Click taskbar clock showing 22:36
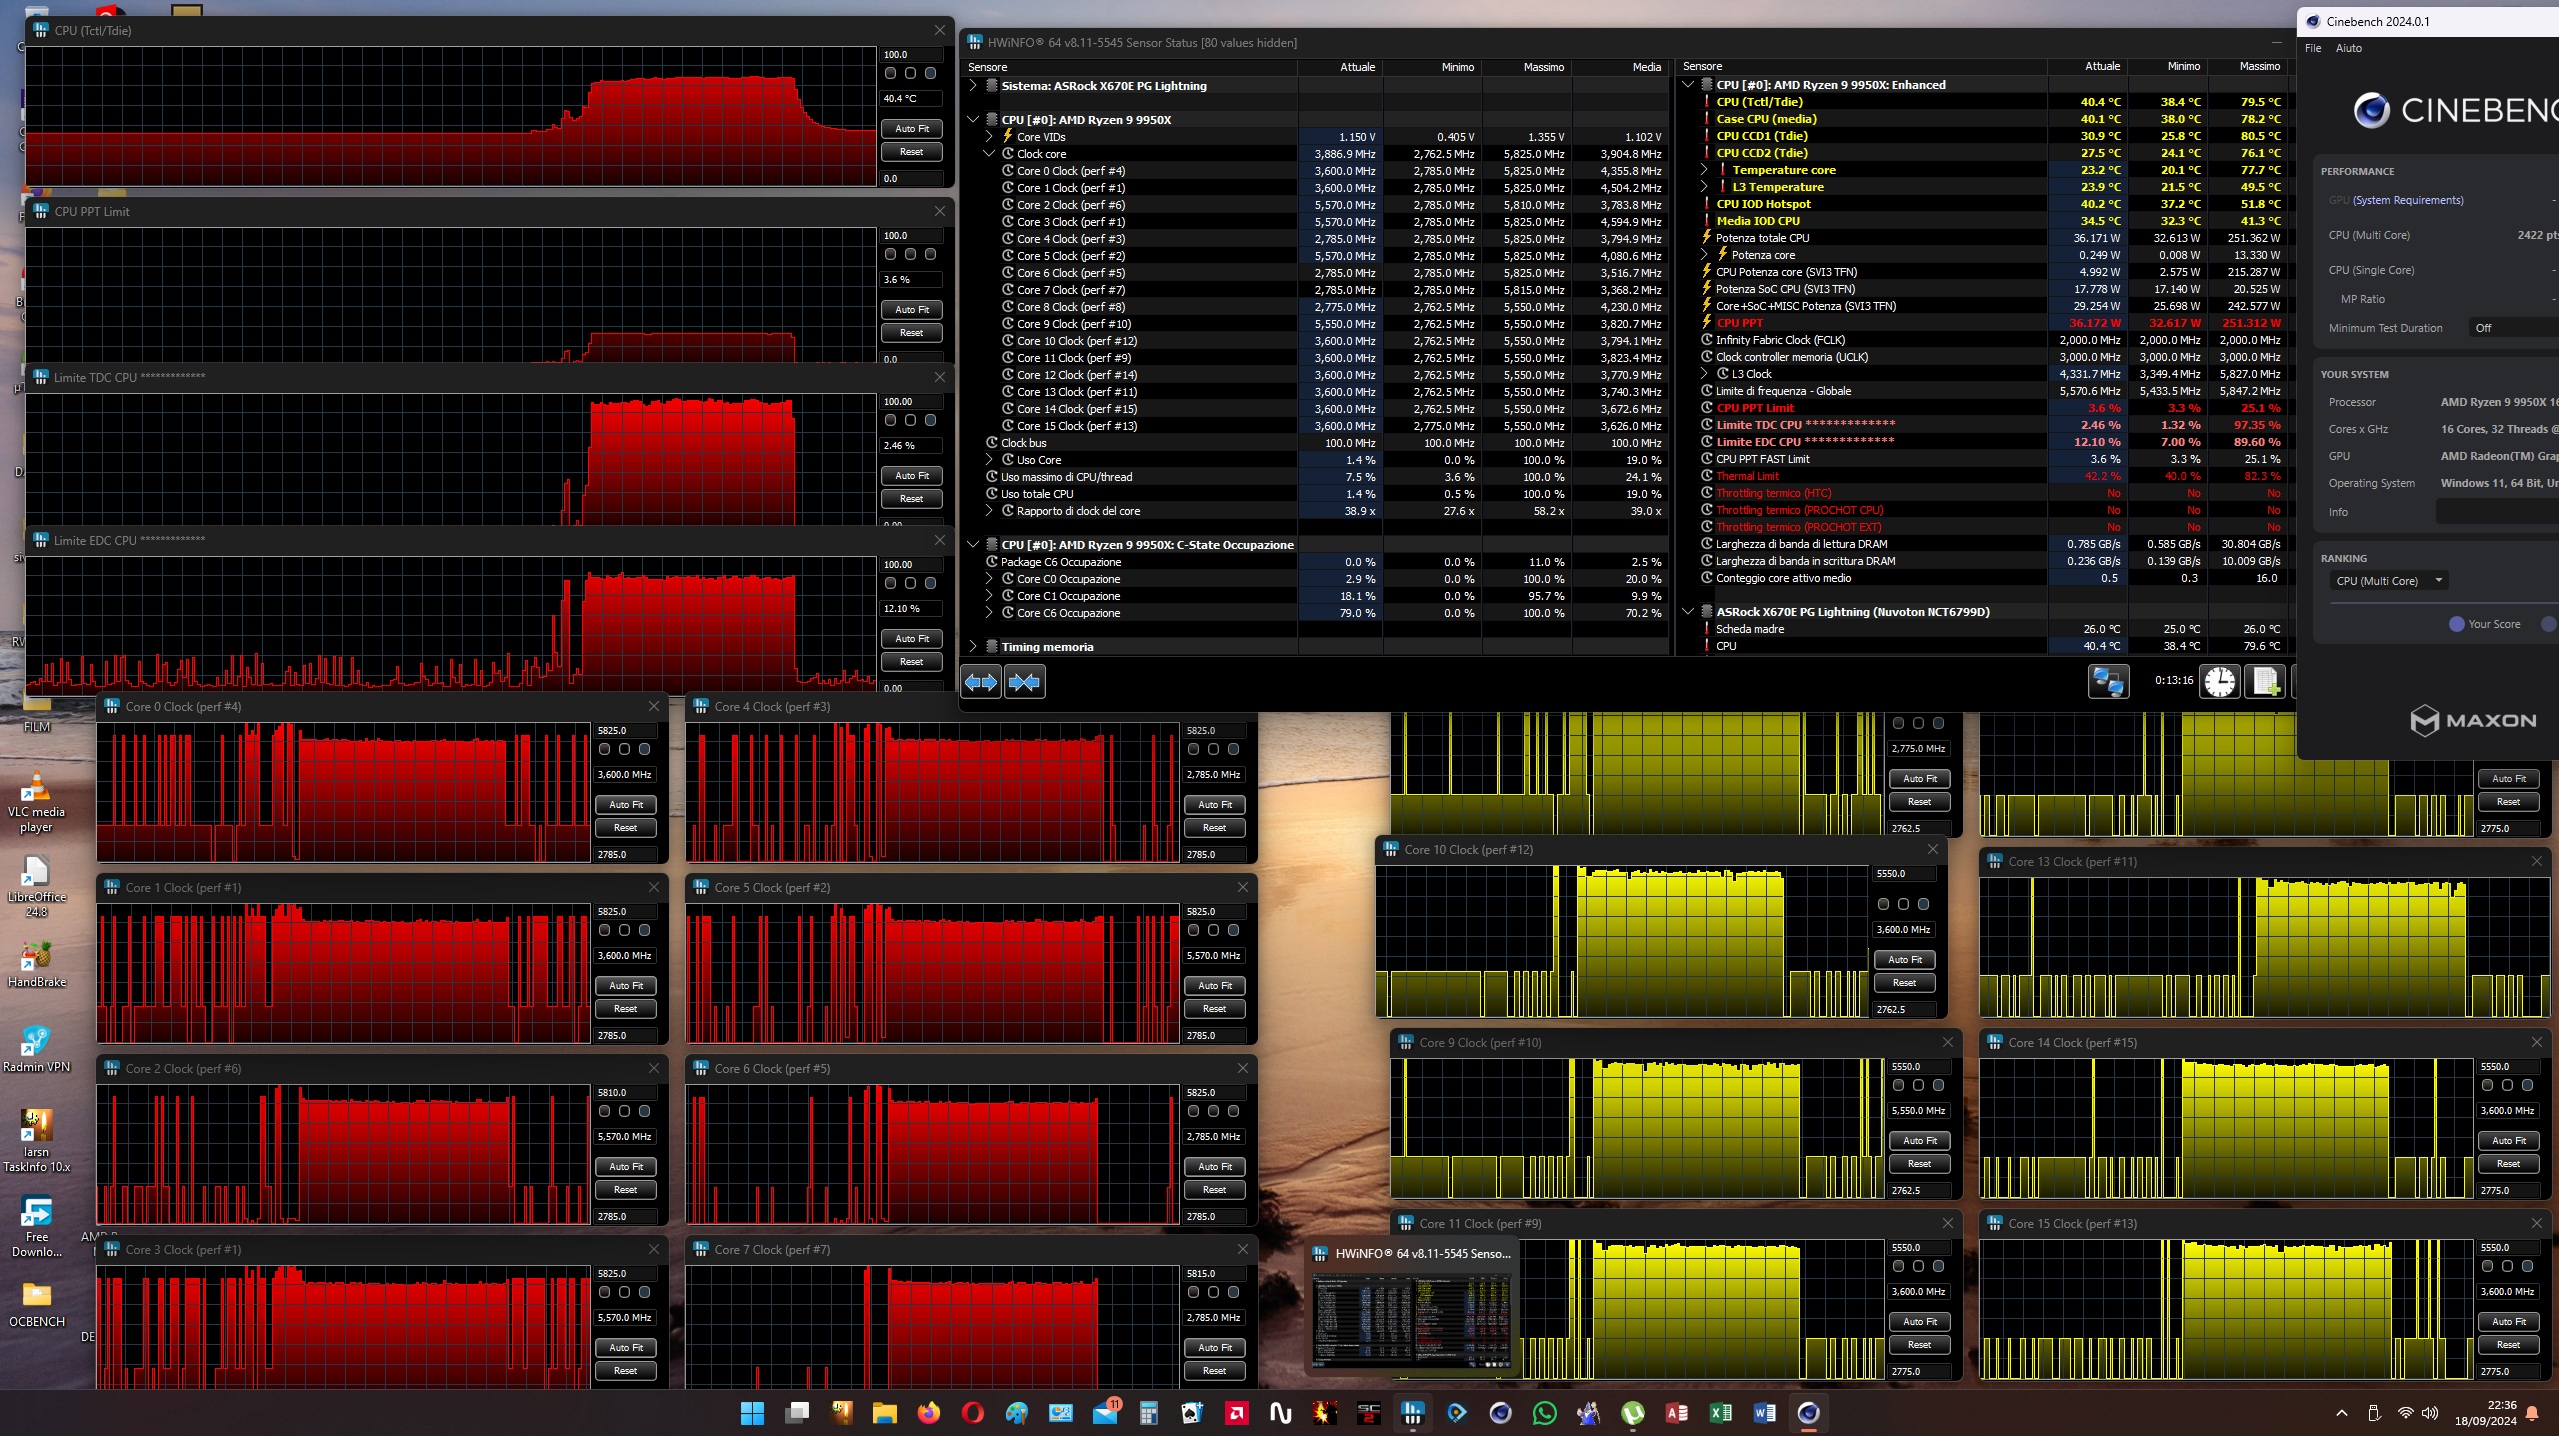 2486,1413
